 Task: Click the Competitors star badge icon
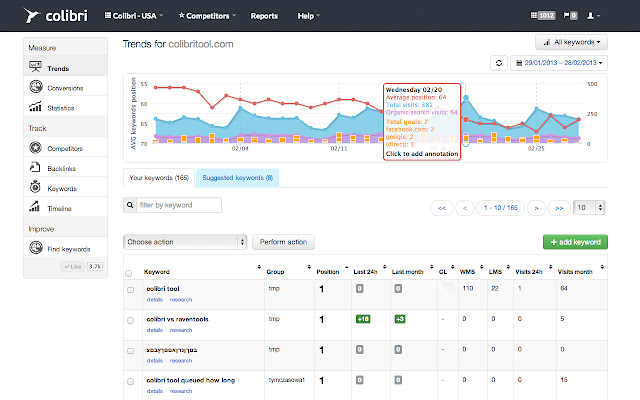pyautogui.click(x=36, y=147)
